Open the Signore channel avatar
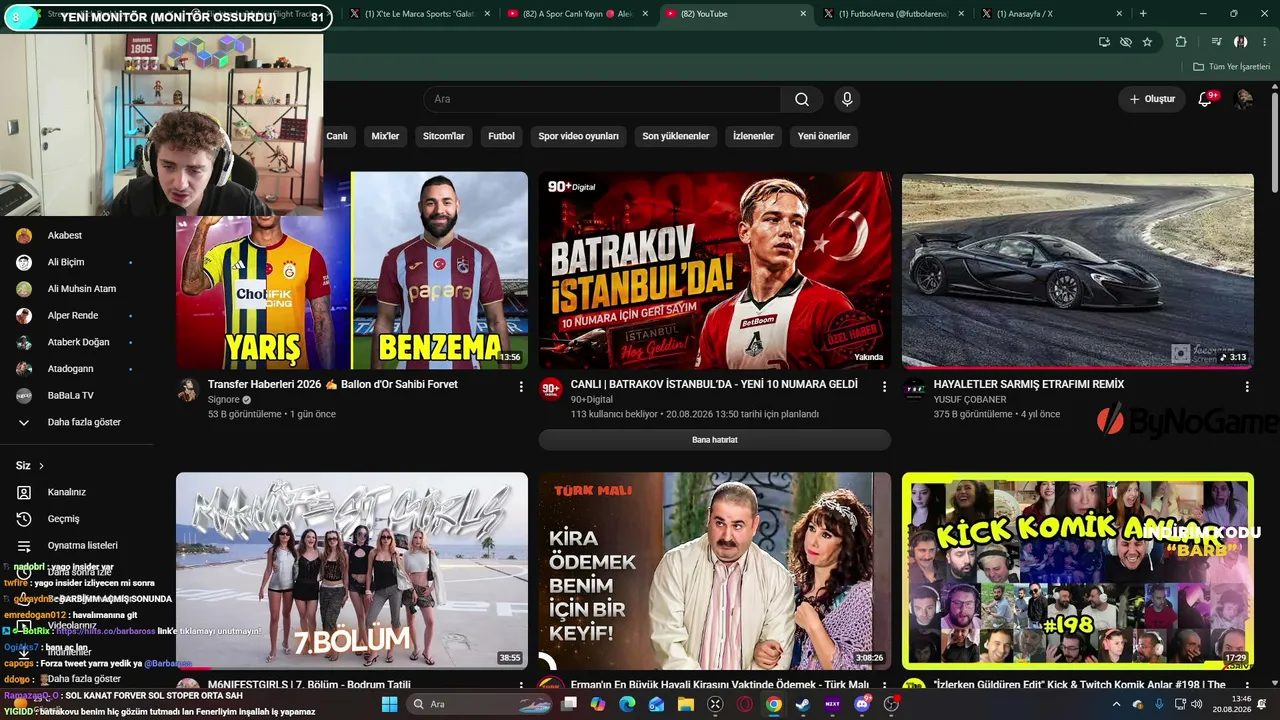Screen dimensions: 1280x720 click(x=188, y=390)
